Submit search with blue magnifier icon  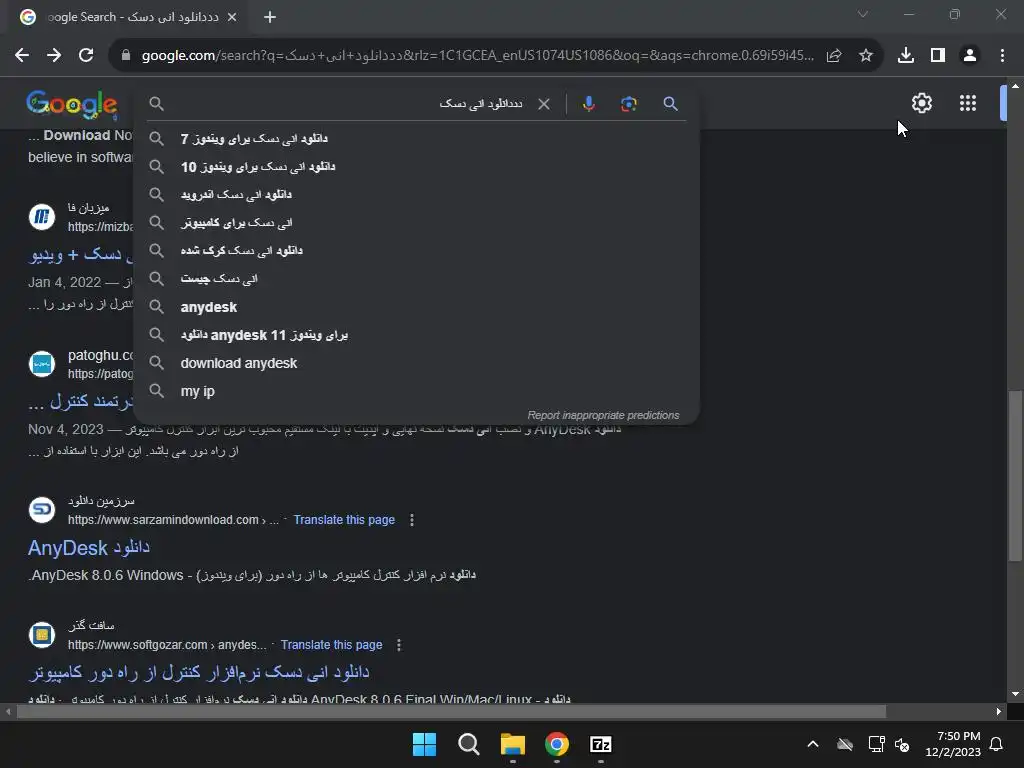[670, 104]
